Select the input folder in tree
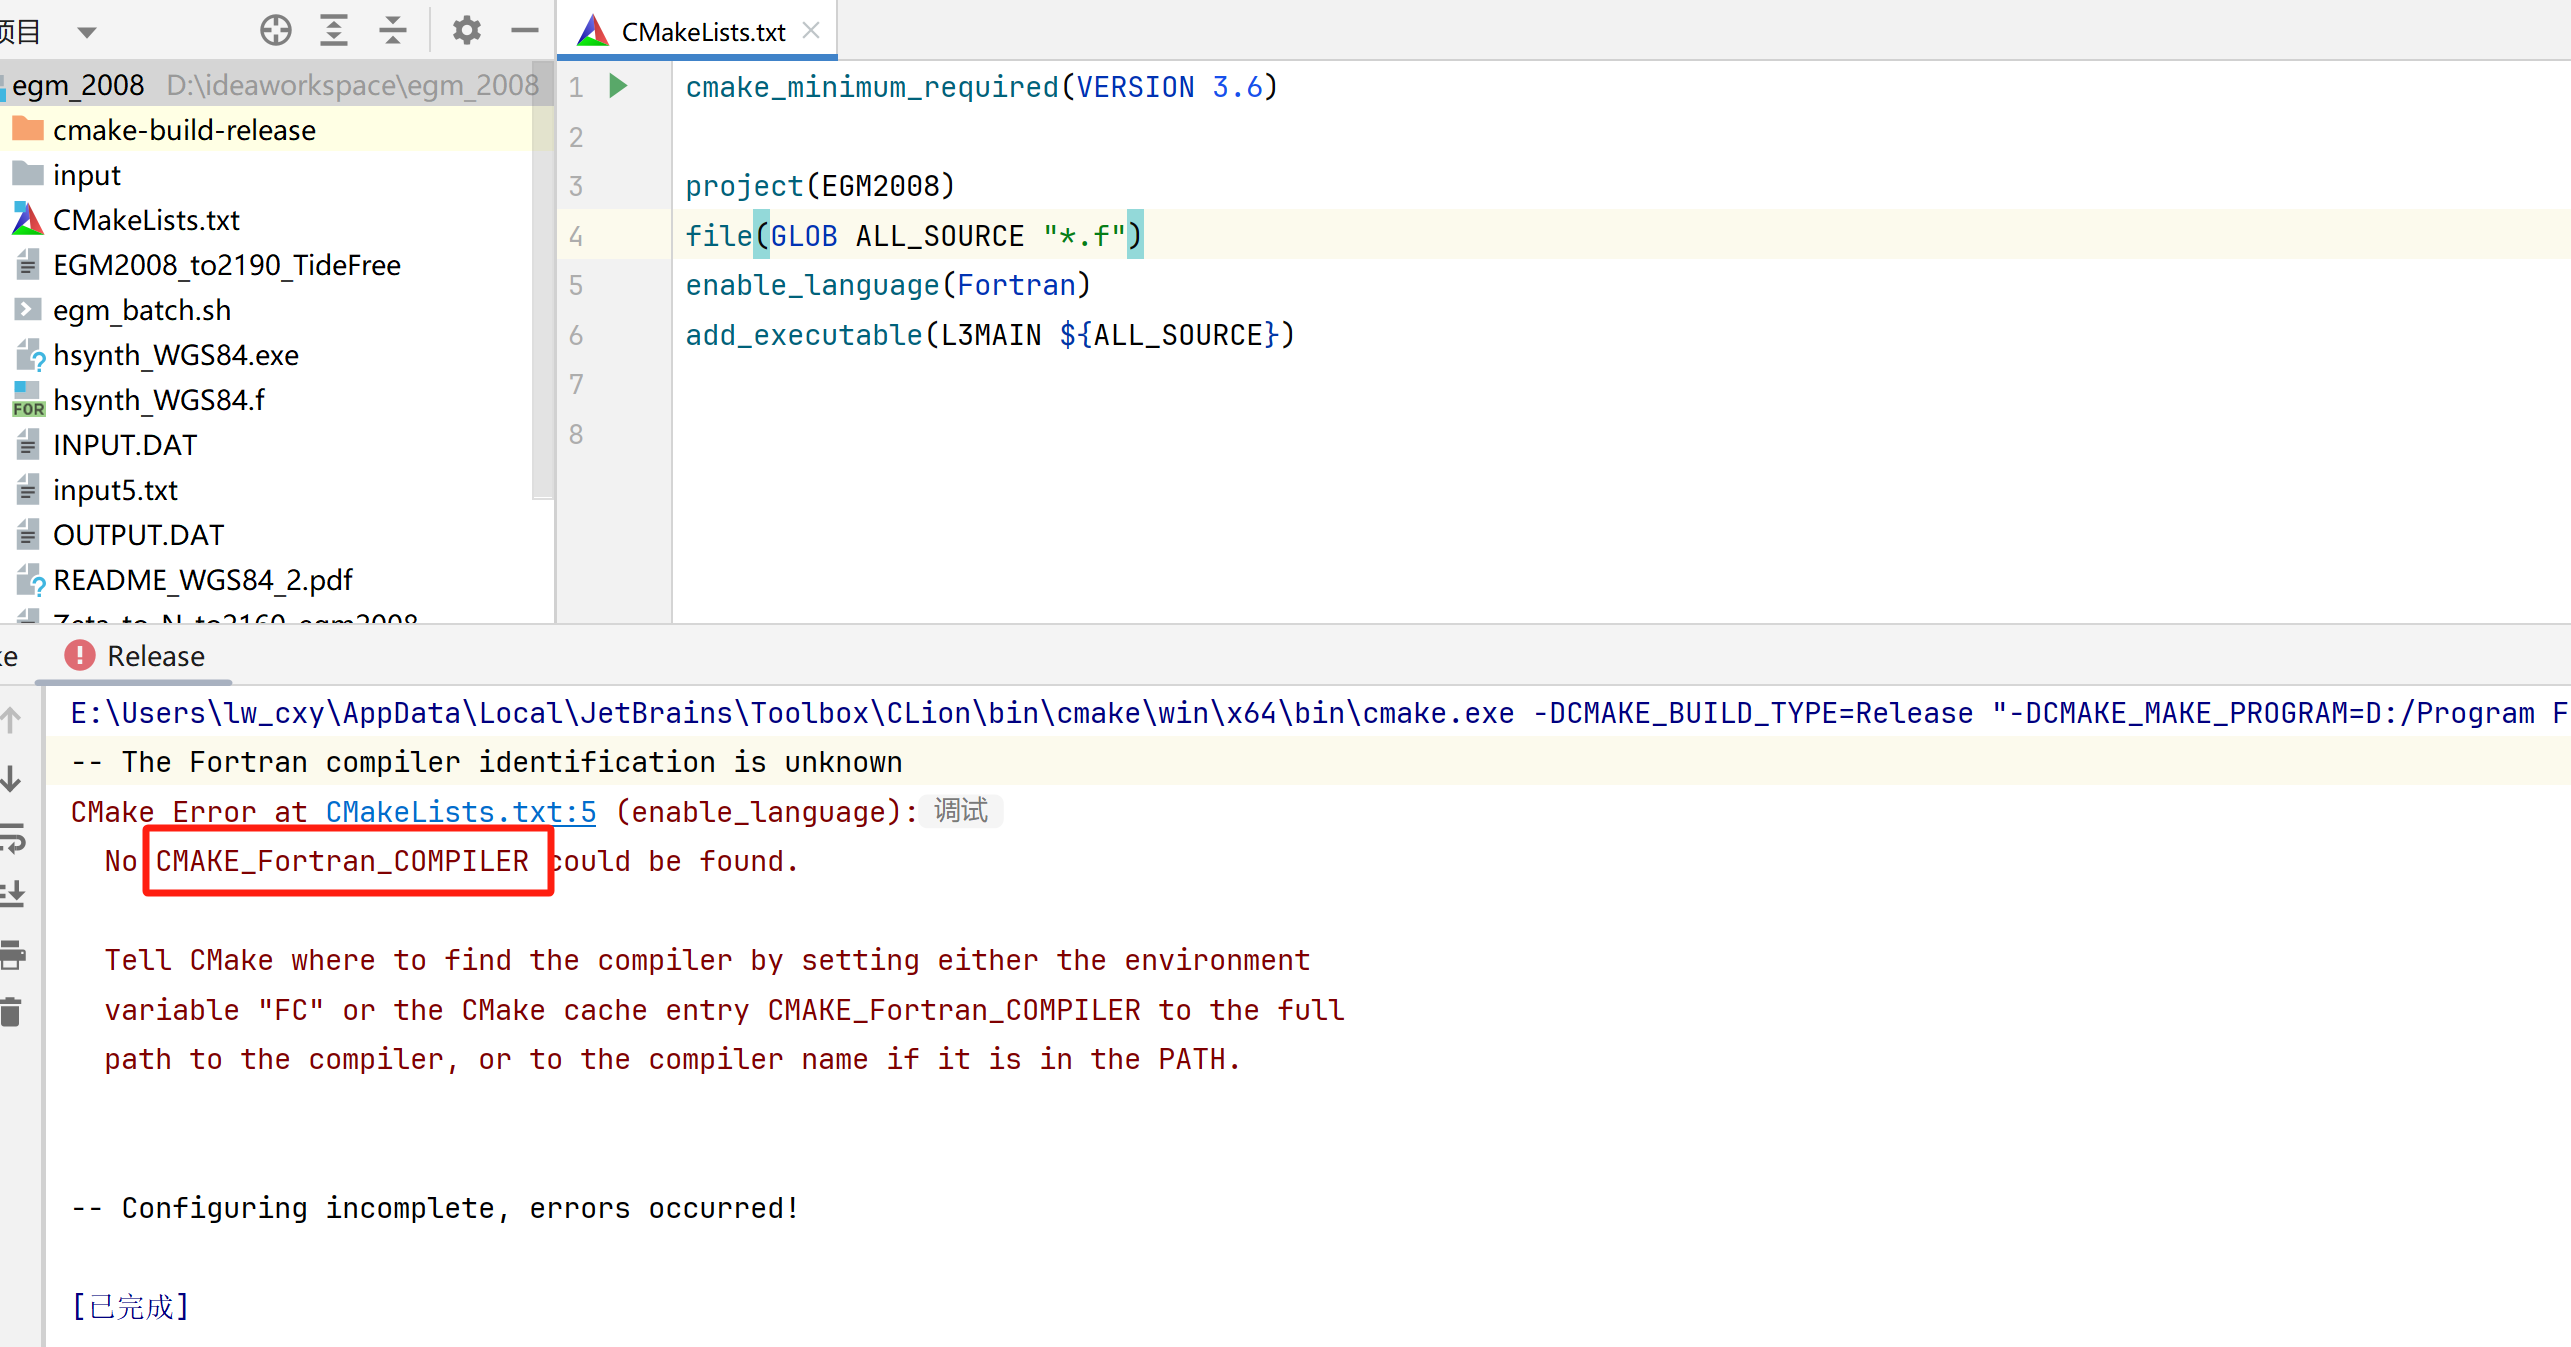The height and width of the screenshot is (1347, 2571). point(86,175)
